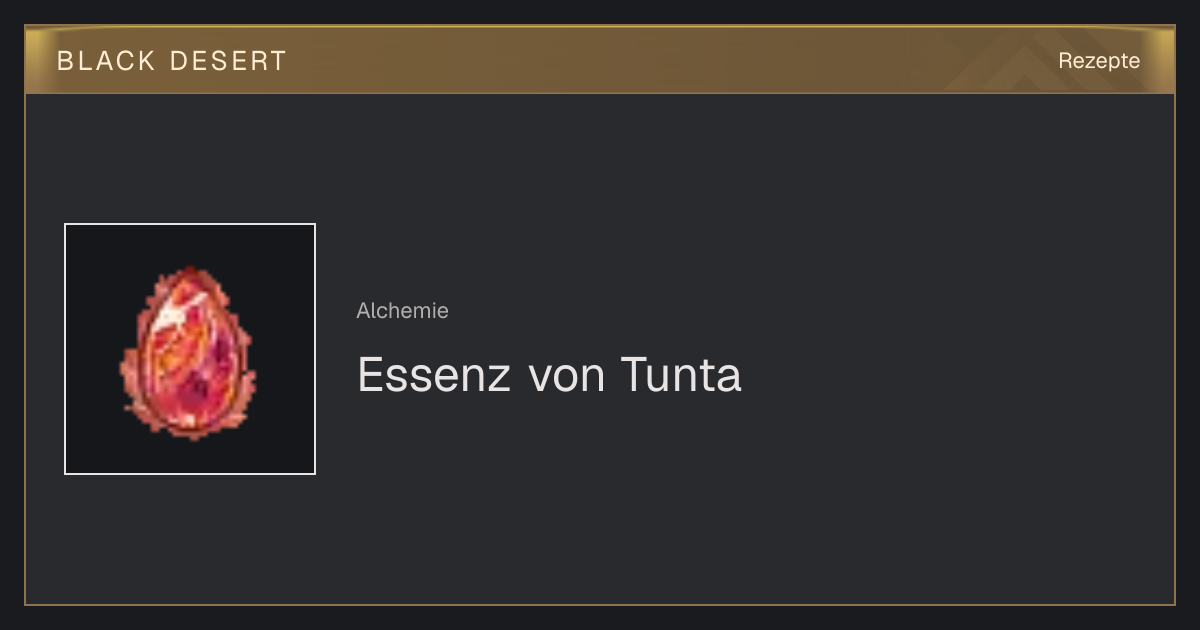This screenshot has height=630, width=1200.
Task: Select the word Tunta in the heading
Action: click(x=681, y=375)
